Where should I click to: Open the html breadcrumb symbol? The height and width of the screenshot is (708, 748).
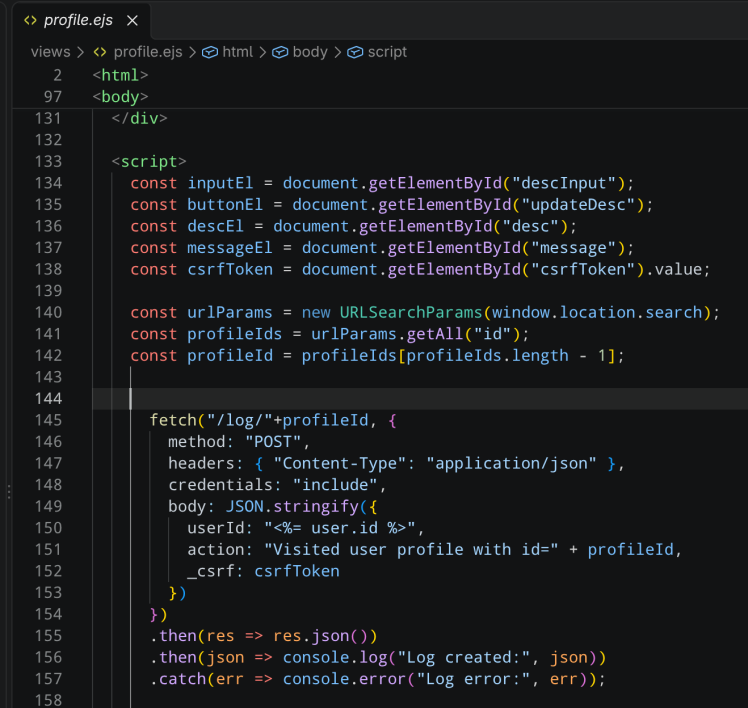(x=238, y=52)
